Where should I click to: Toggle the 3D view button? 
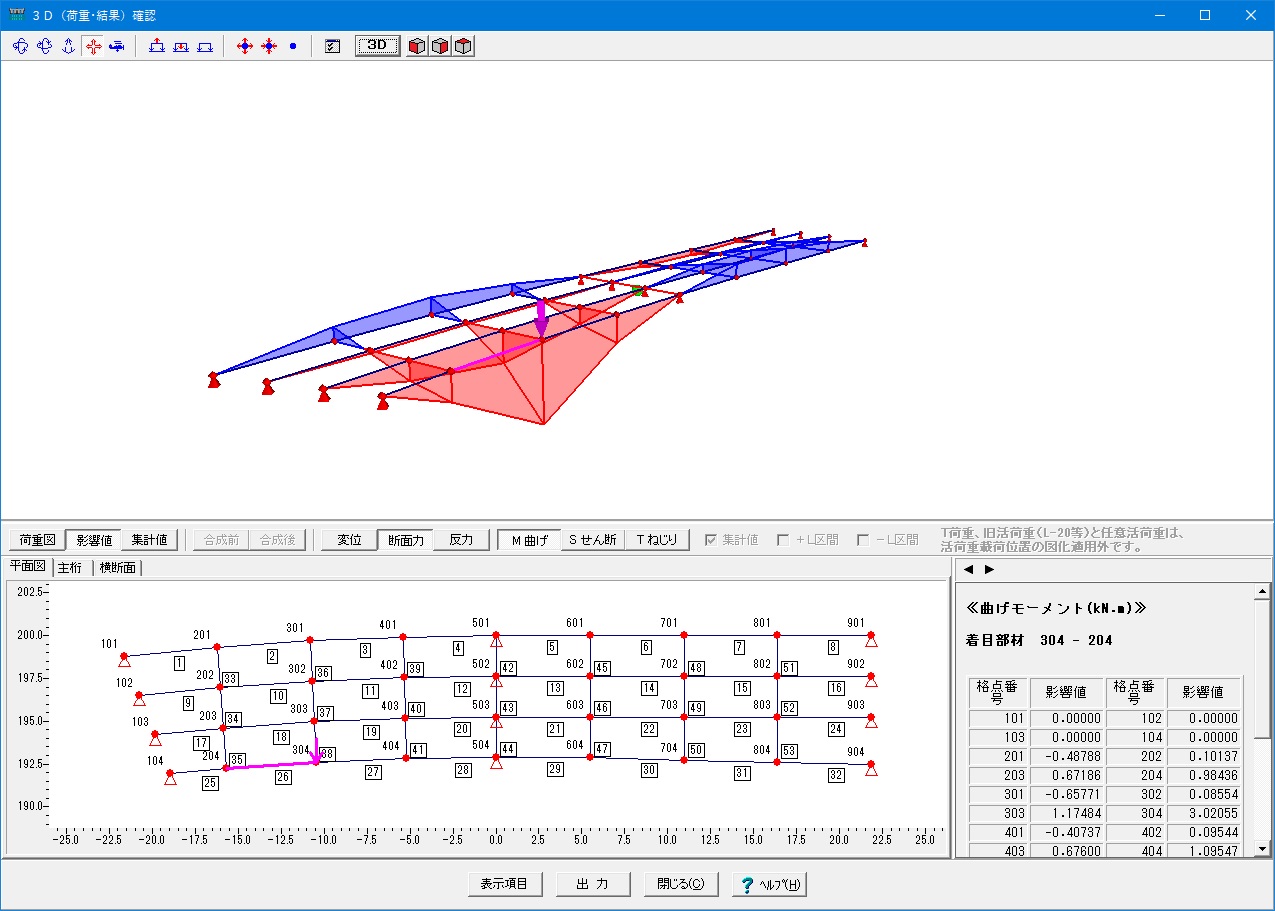click(x=378, y=46)
